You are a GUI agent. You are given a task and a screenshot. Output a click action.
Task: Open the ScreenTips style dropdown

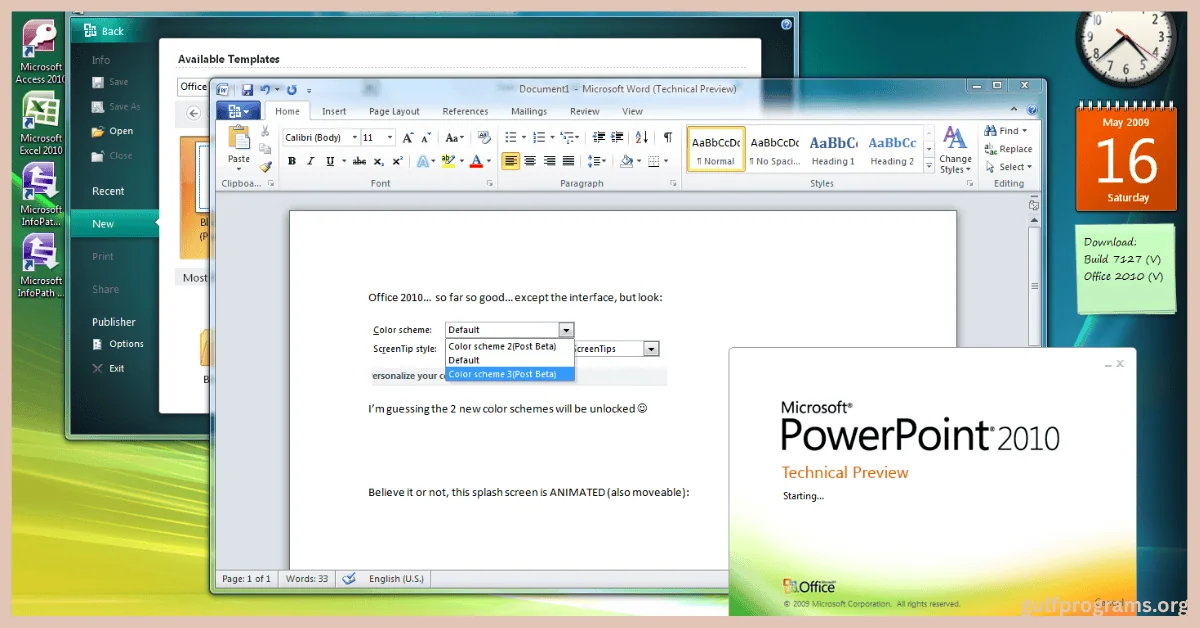pyautogui.click(x=651, y=348)
